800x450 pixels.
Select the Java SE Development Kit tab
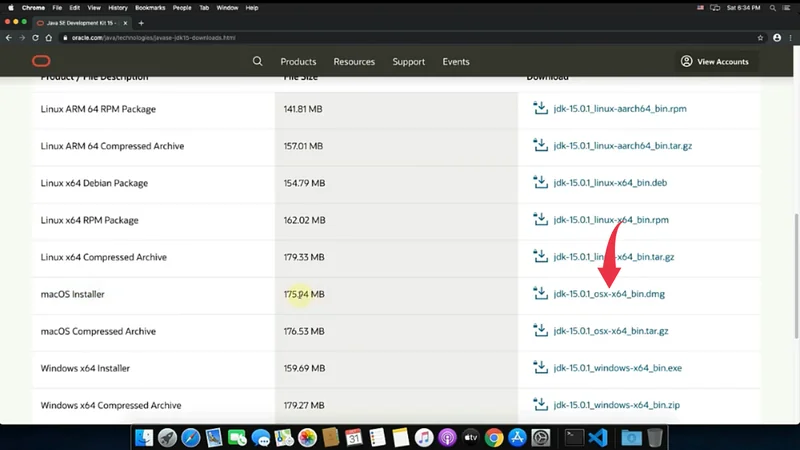80,22
